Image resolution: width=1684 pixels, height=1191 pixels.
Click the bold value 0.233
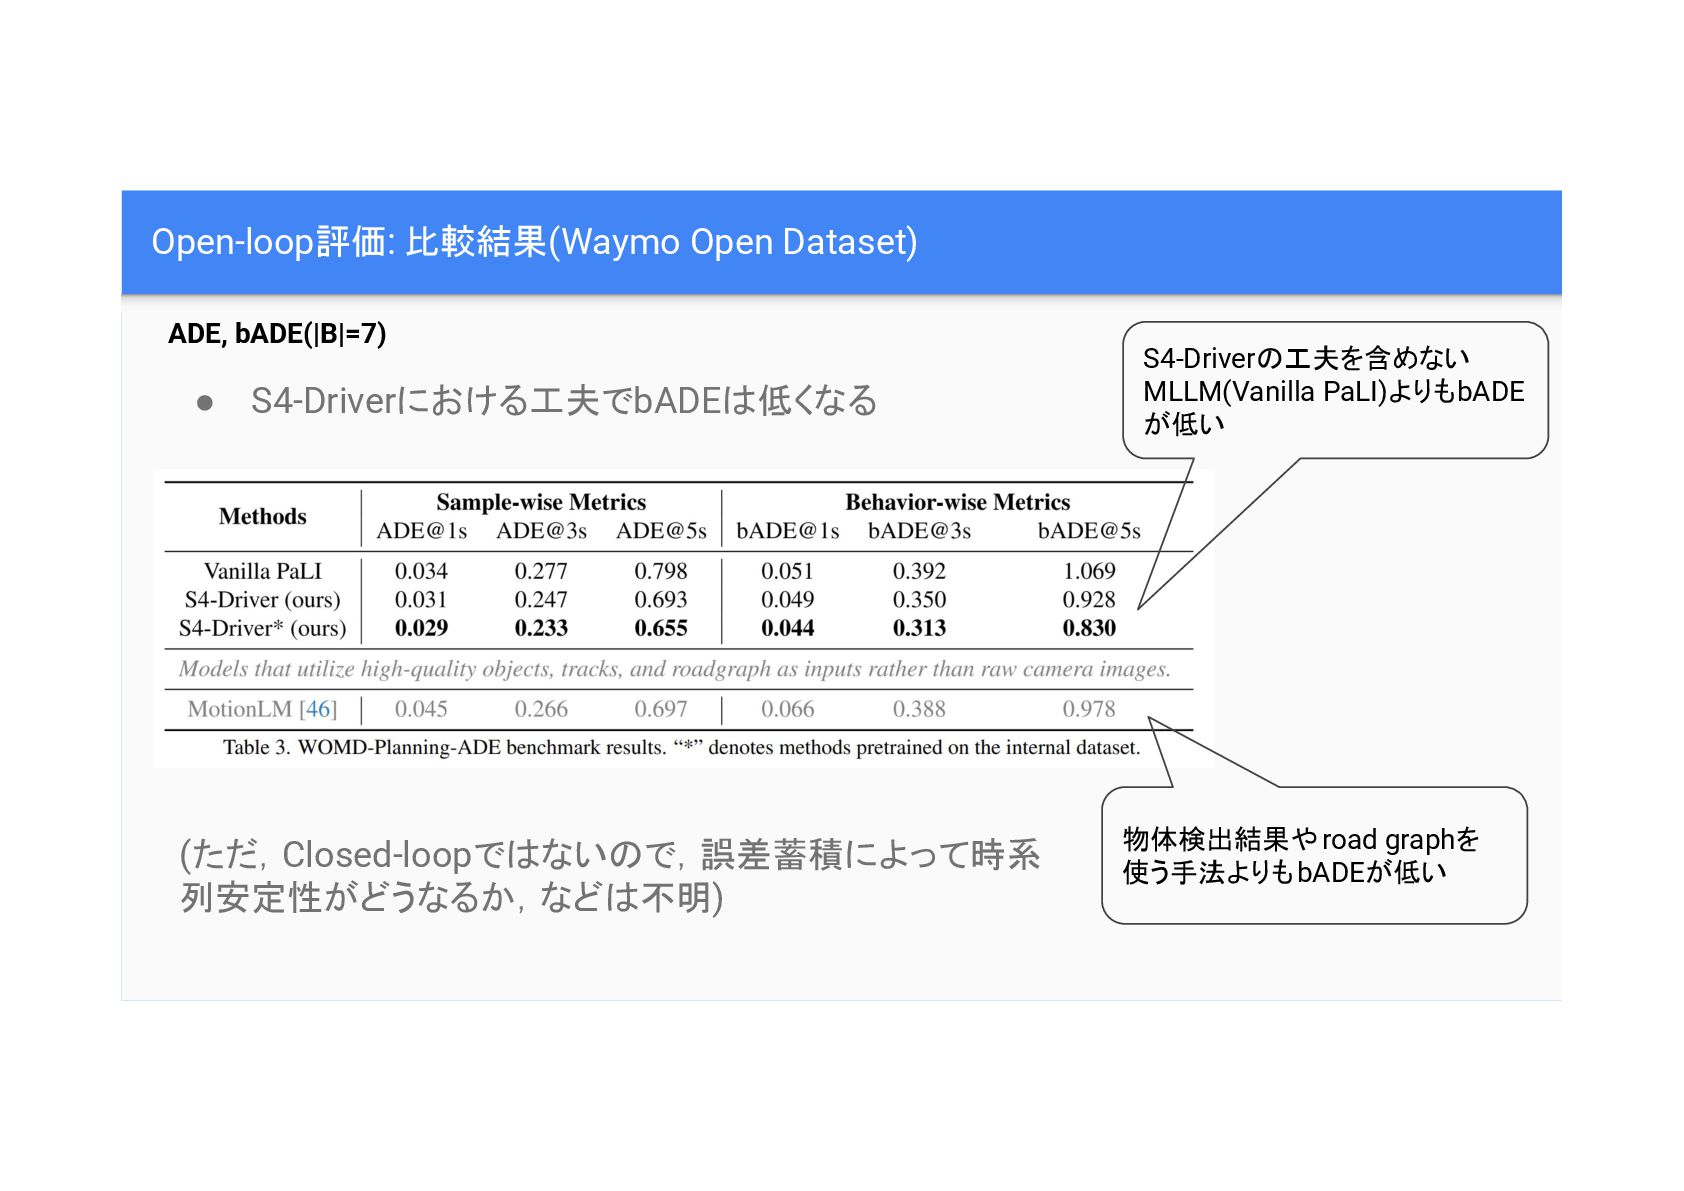point(541,628)
